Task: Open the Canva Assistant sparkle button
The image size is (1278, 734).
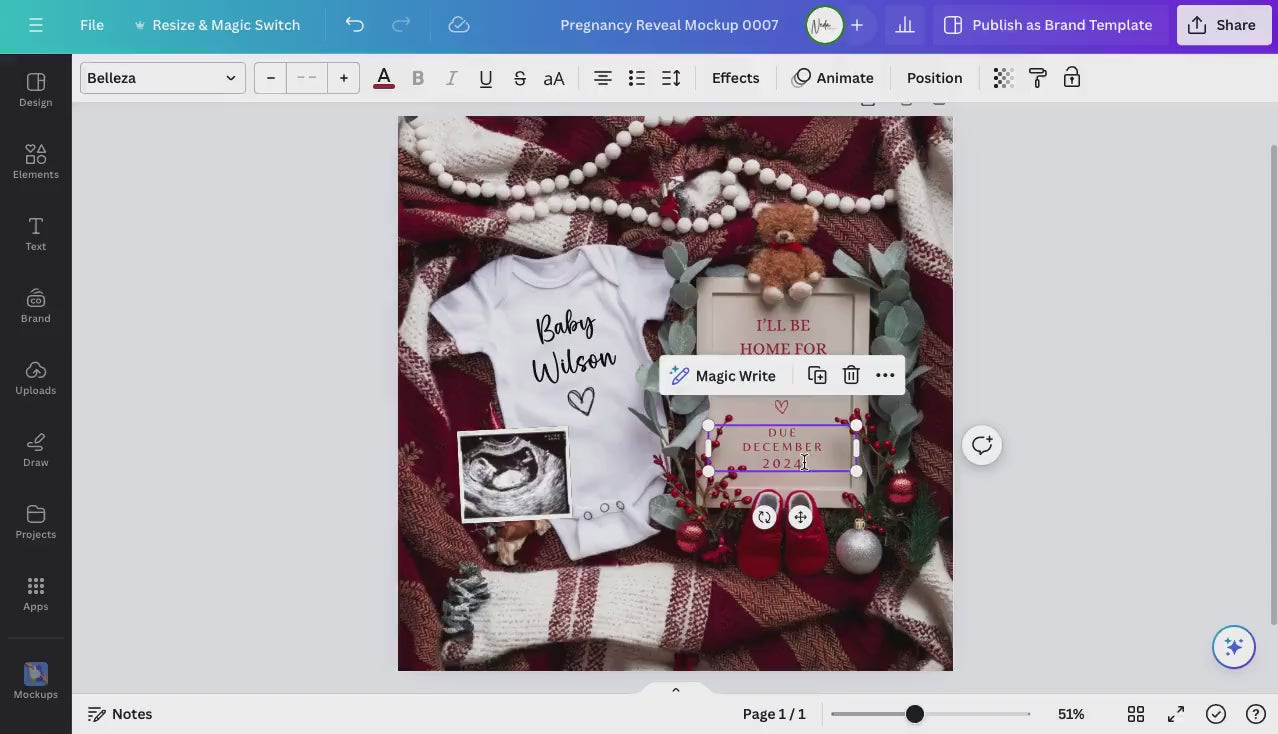Action: click(1234, 647)
